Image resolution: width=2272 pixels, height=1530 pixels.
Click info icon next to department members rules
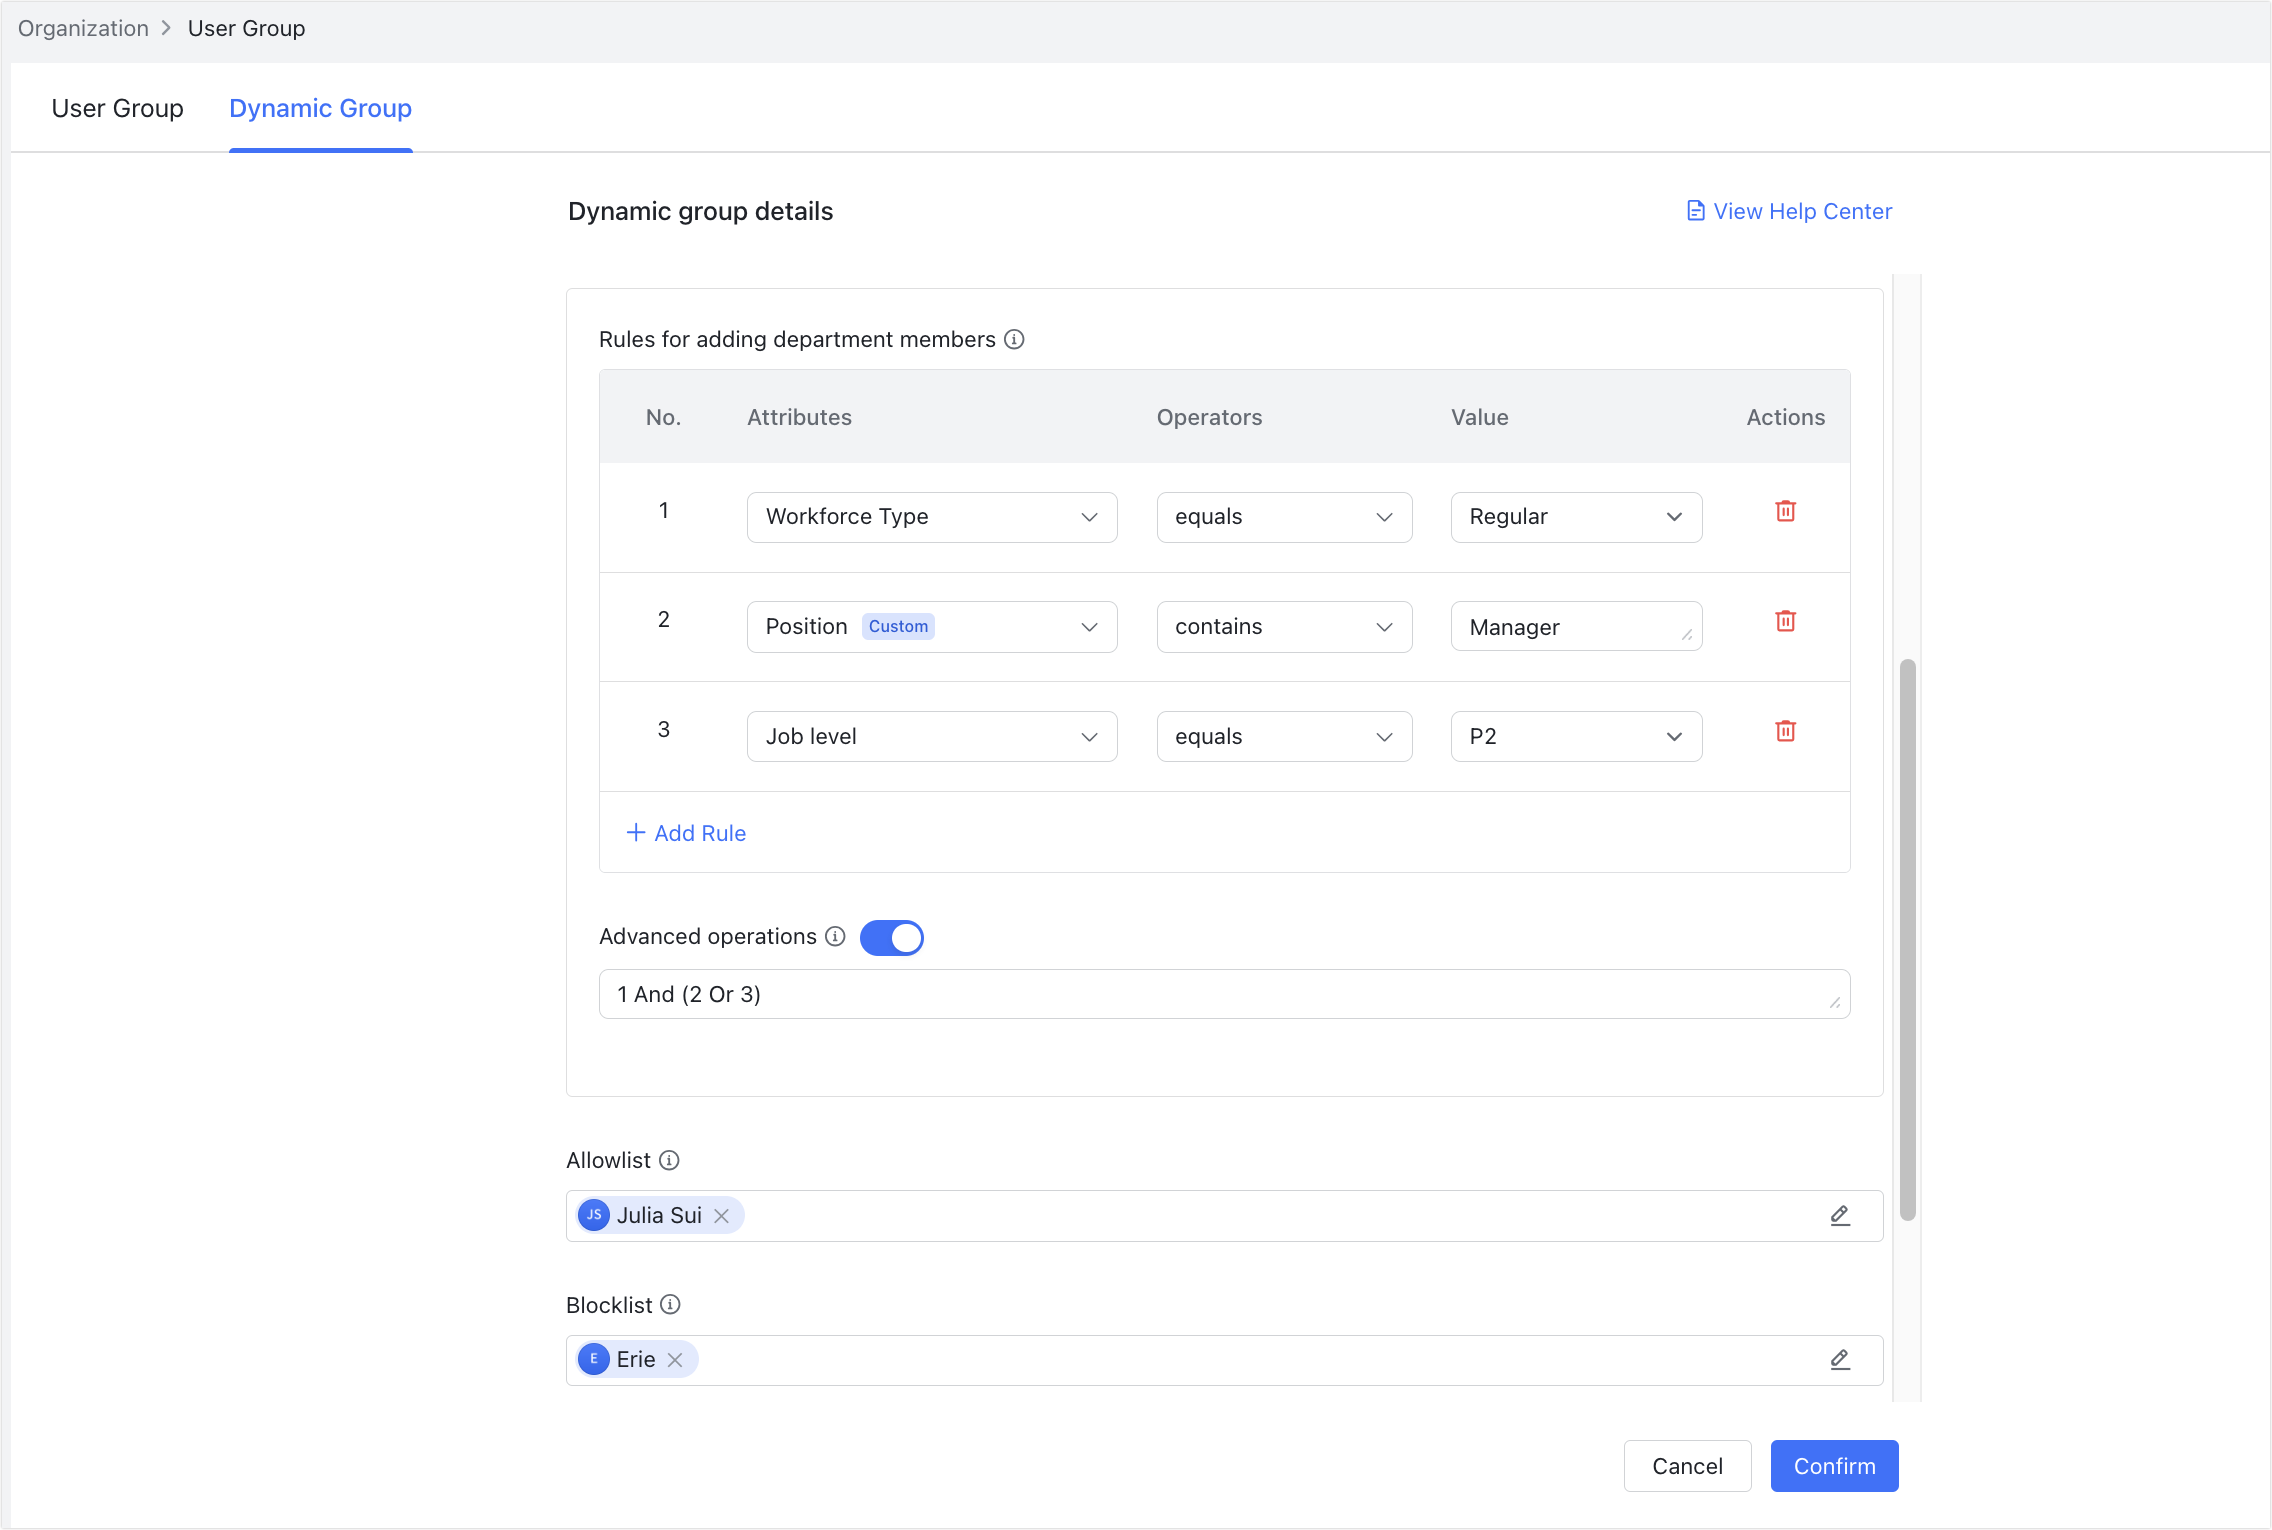click(x=1014, y=339)
